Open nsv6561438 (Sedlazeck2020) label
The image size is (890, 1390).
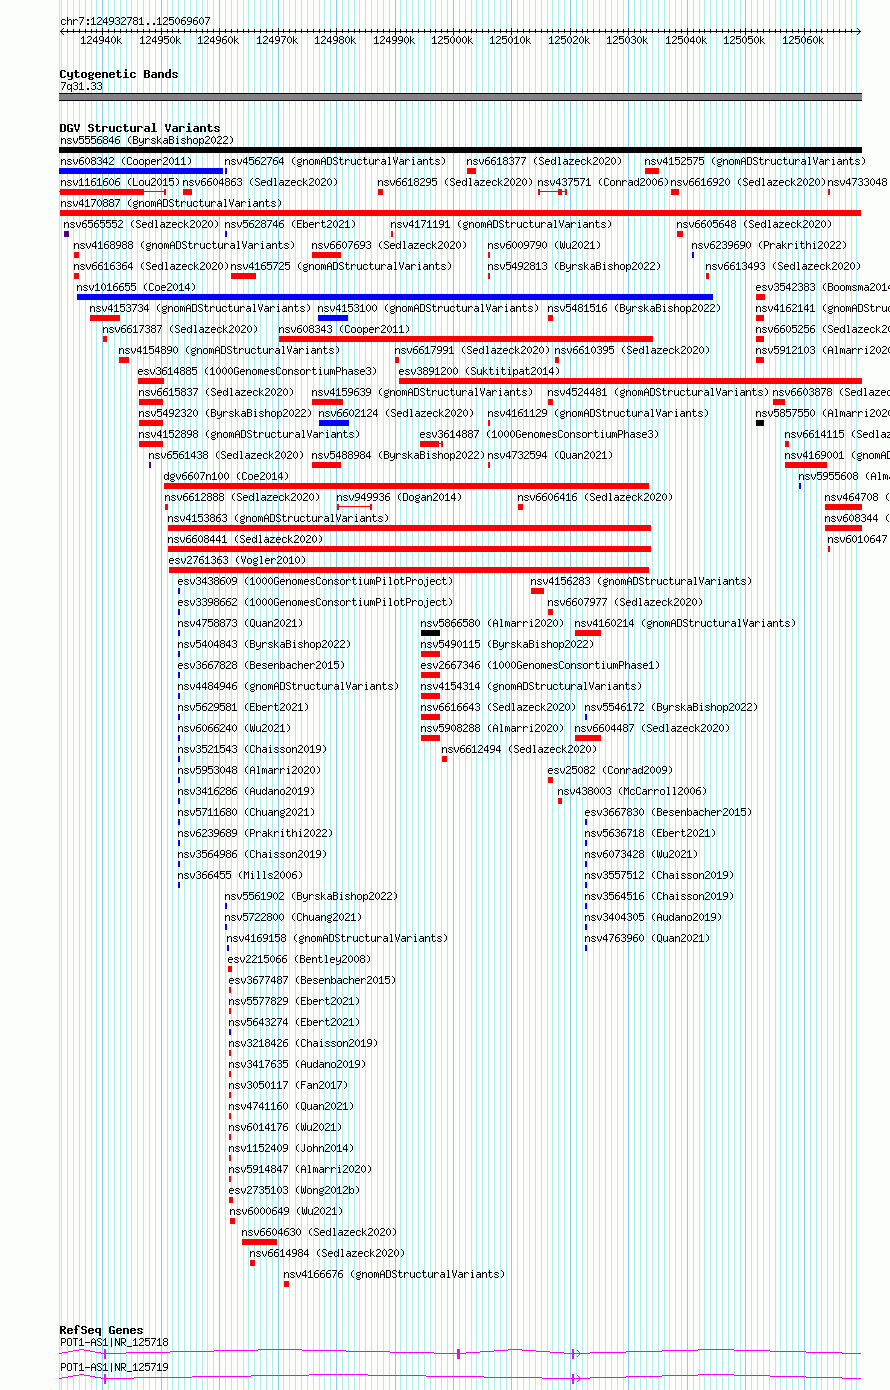click(x=226, y=456)
